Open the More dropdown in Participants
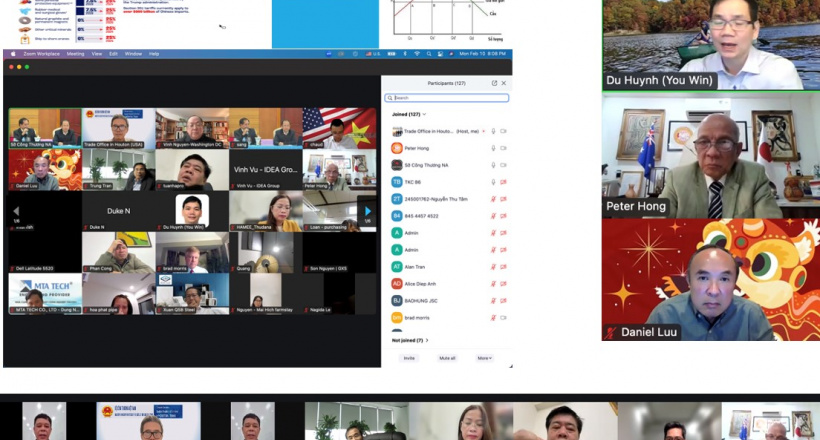 483,358
